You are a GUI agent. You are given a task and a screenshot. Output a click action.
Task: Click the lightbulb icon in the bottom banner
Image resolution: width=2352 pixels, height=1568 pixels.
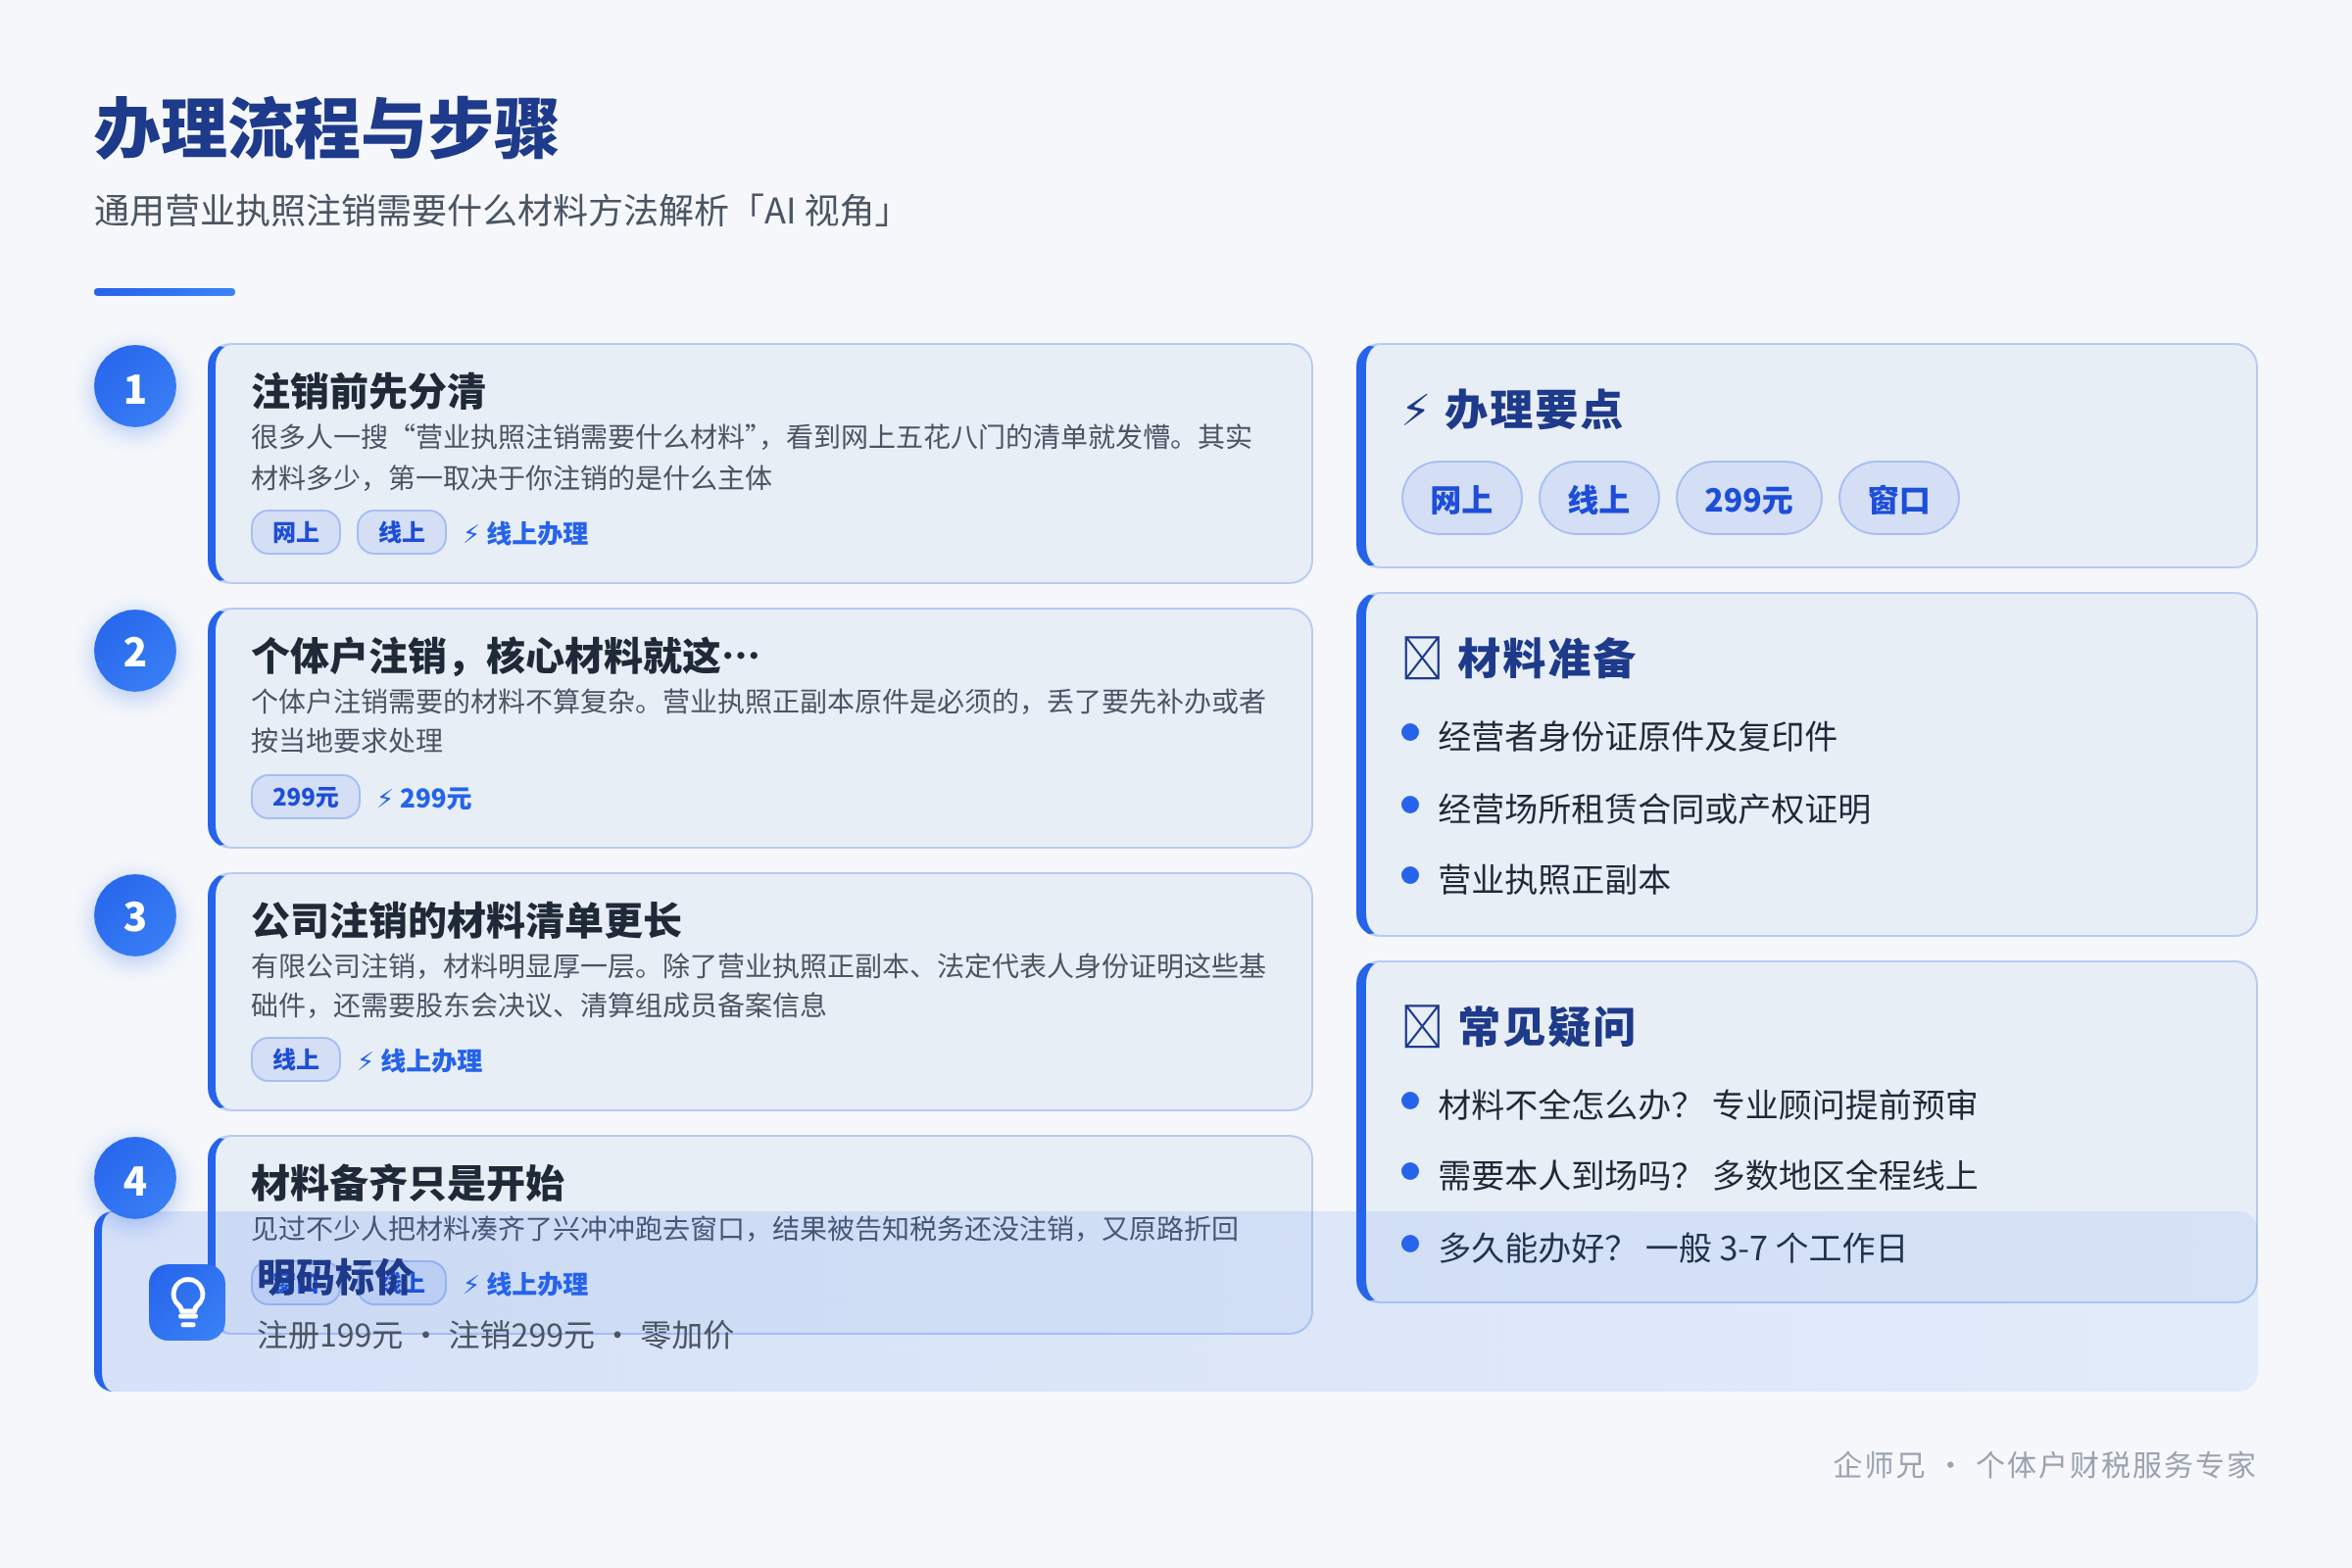pyautogui.click(x=187, y=1302)
